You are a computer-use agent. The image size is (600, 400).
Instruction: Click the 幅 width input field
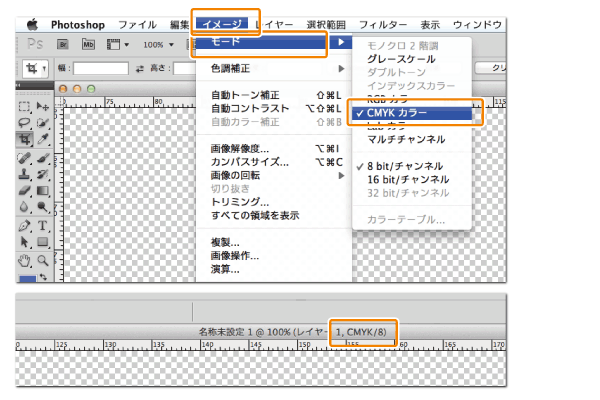101,69
